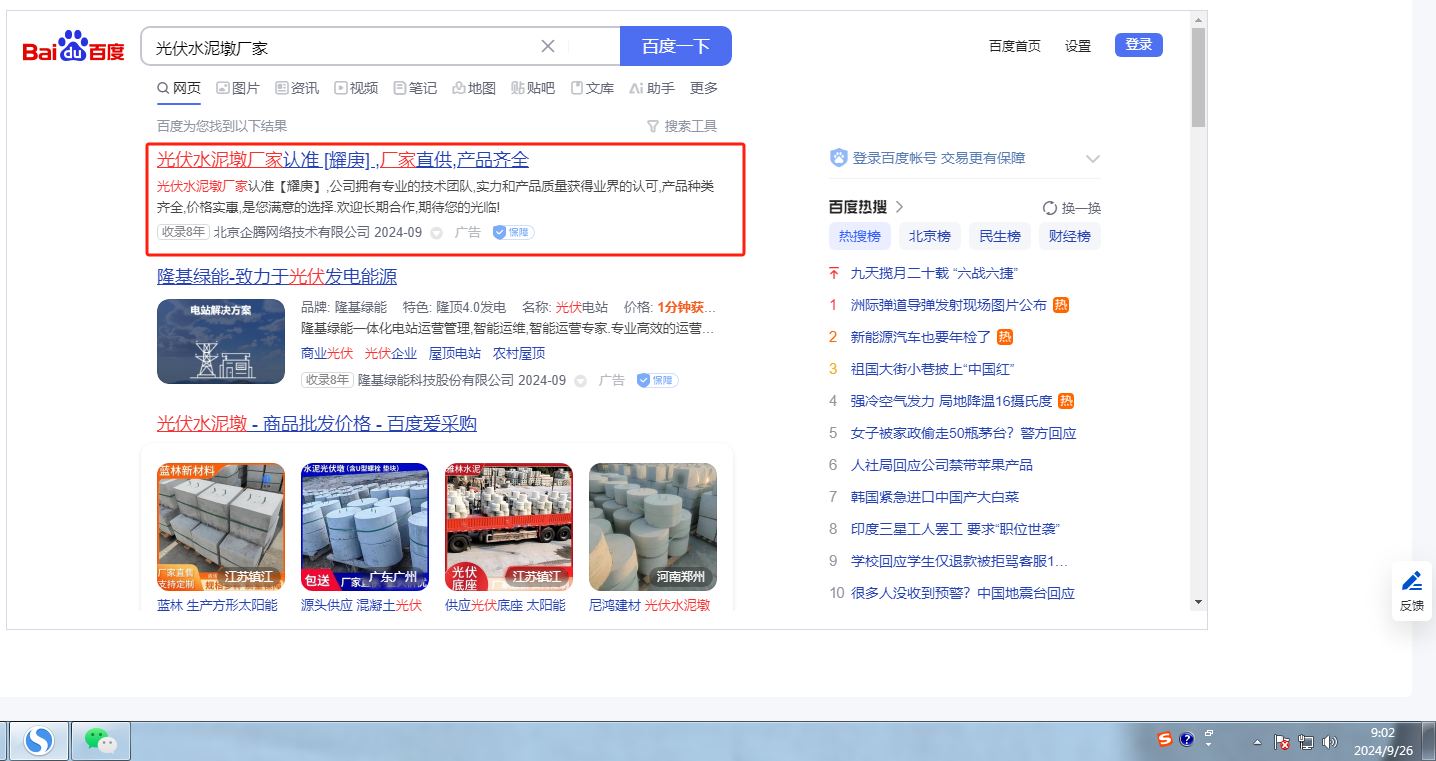Open the 河南郑州 cement pier product thumbnail
1436x761 pixels.
coord(653,527)
